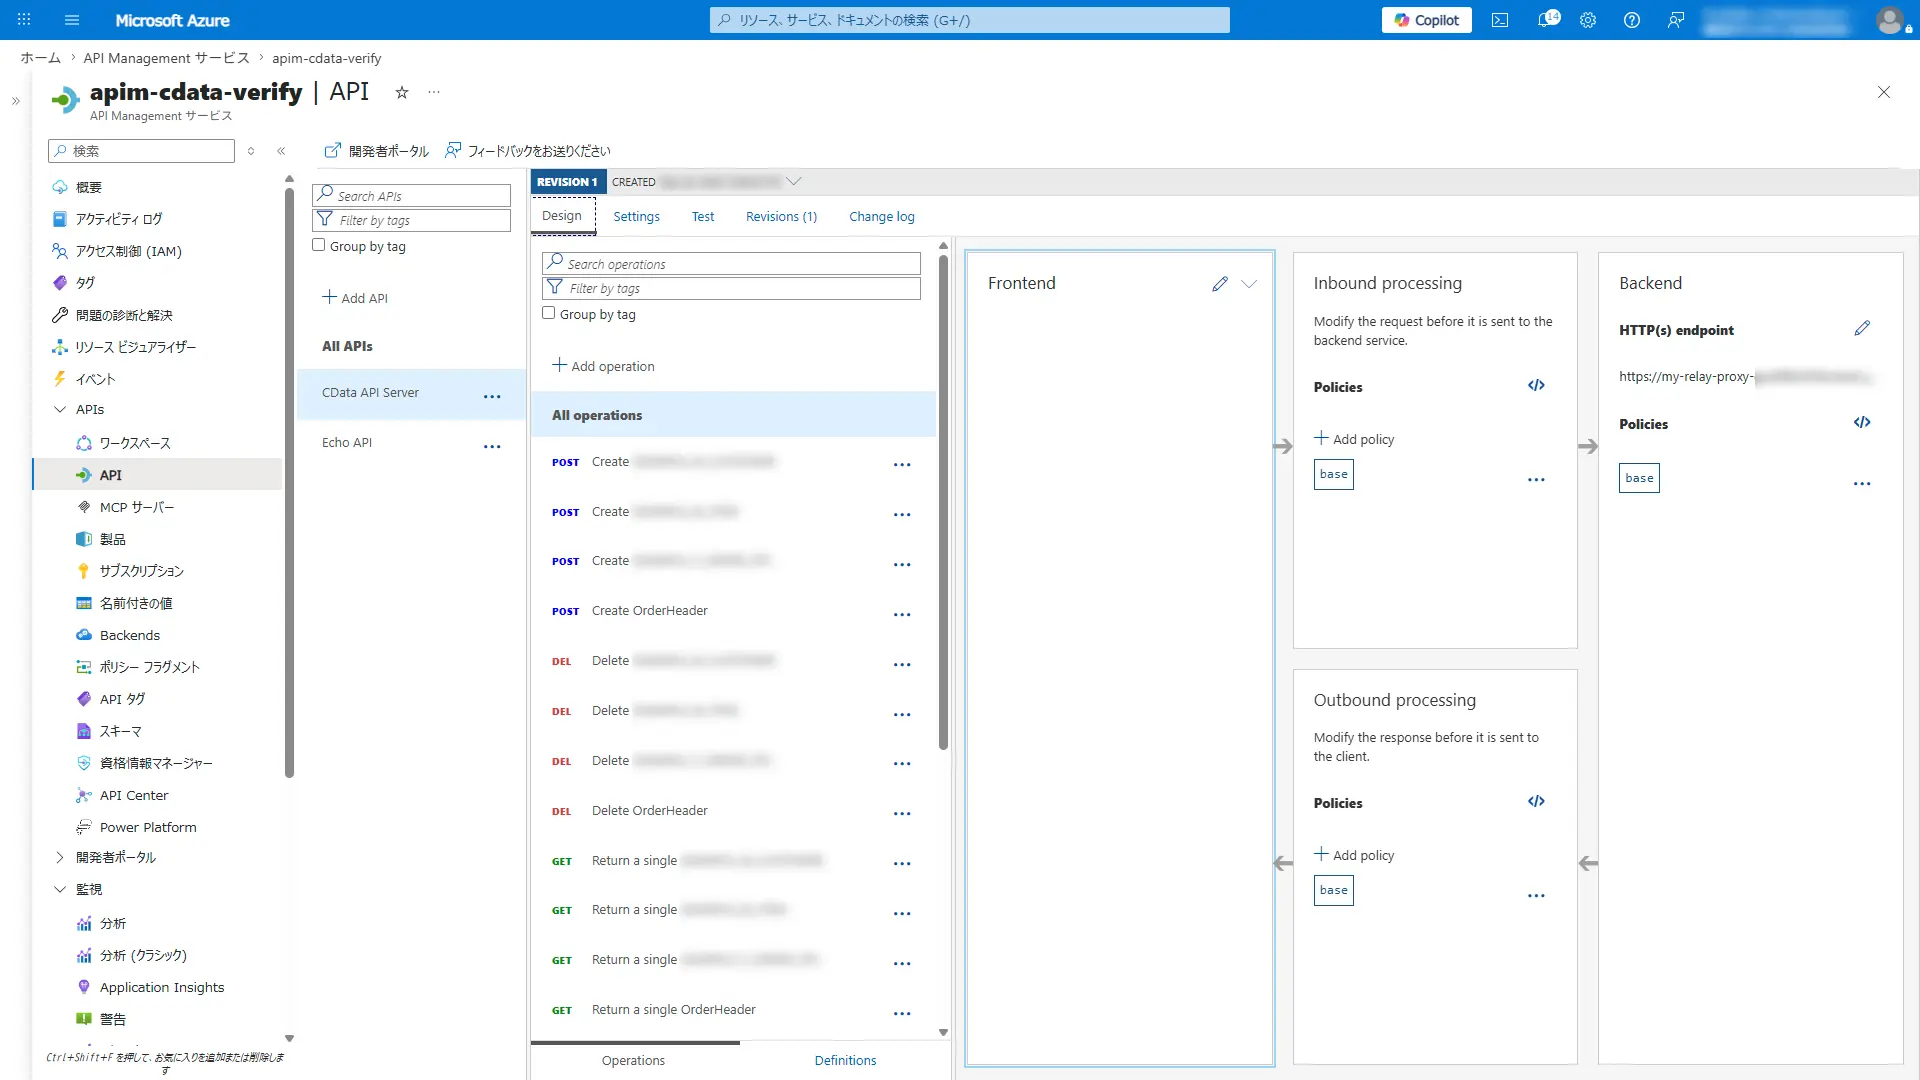
Task: Open Backend policy code editor icon
Action: tap(1862, 423)
